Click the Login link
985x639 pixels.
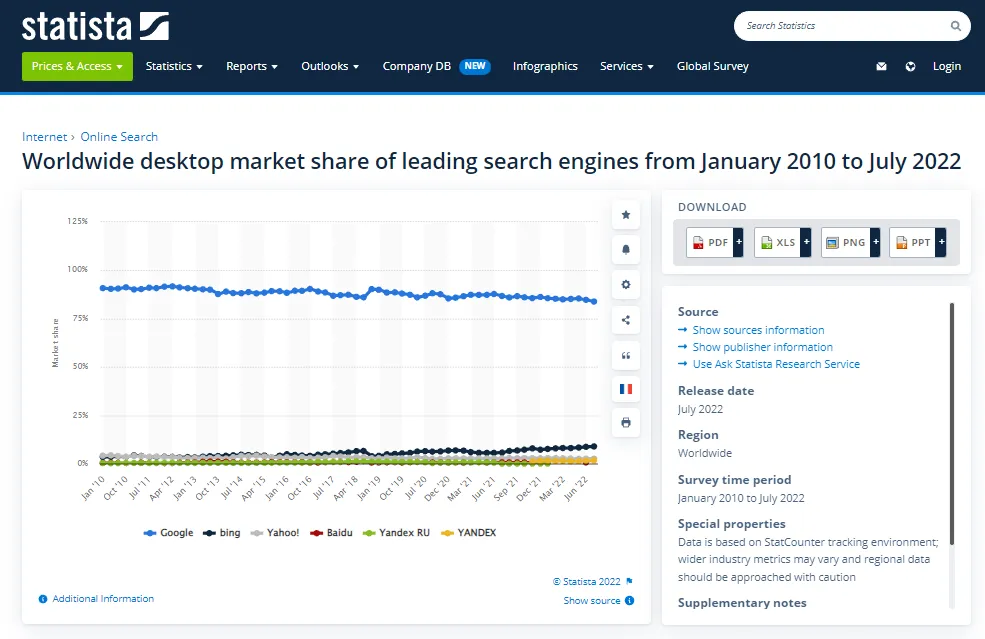click(947, 67)
